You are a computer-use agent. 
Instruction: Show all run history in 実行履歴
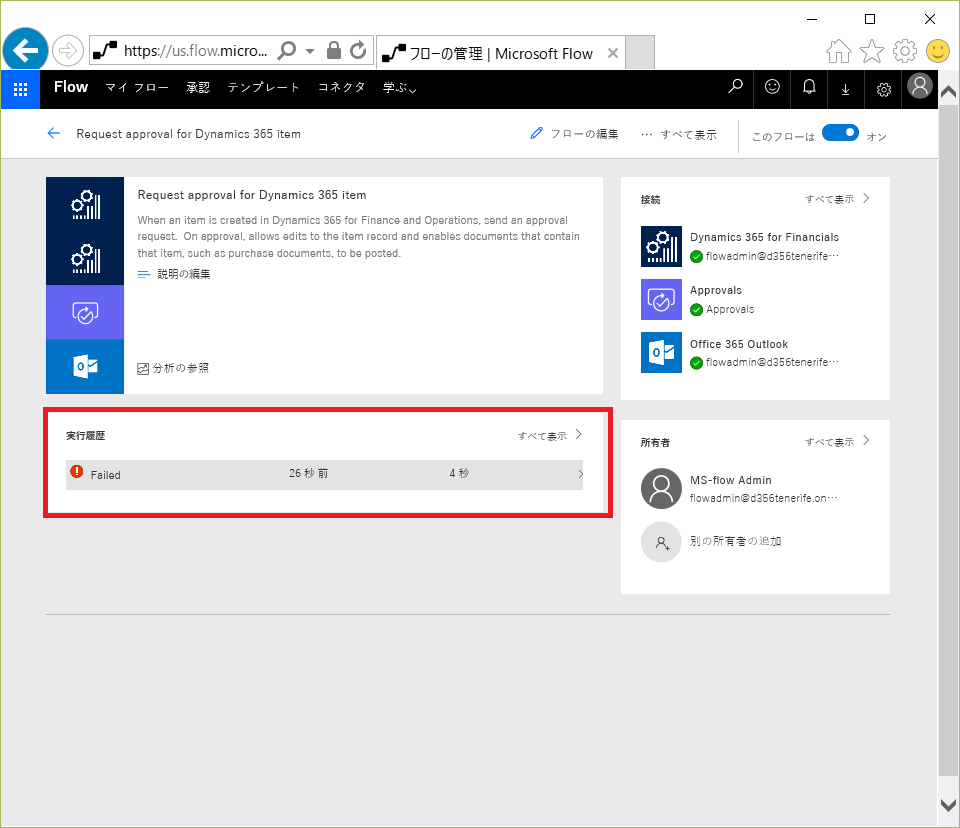tap(550, 435)
